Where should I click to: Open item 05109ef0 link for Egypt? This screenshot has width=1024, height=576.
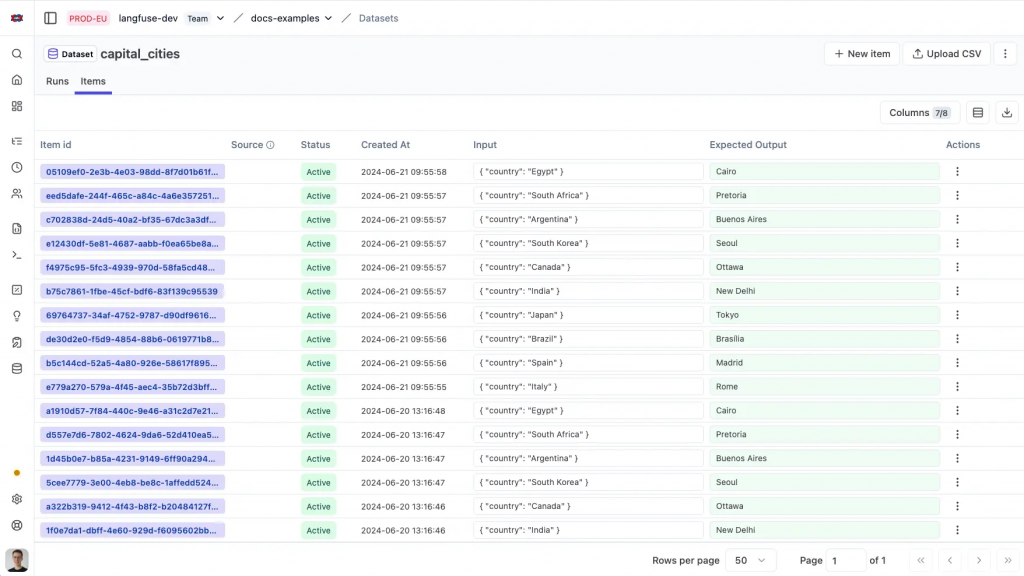pos(133,172)
